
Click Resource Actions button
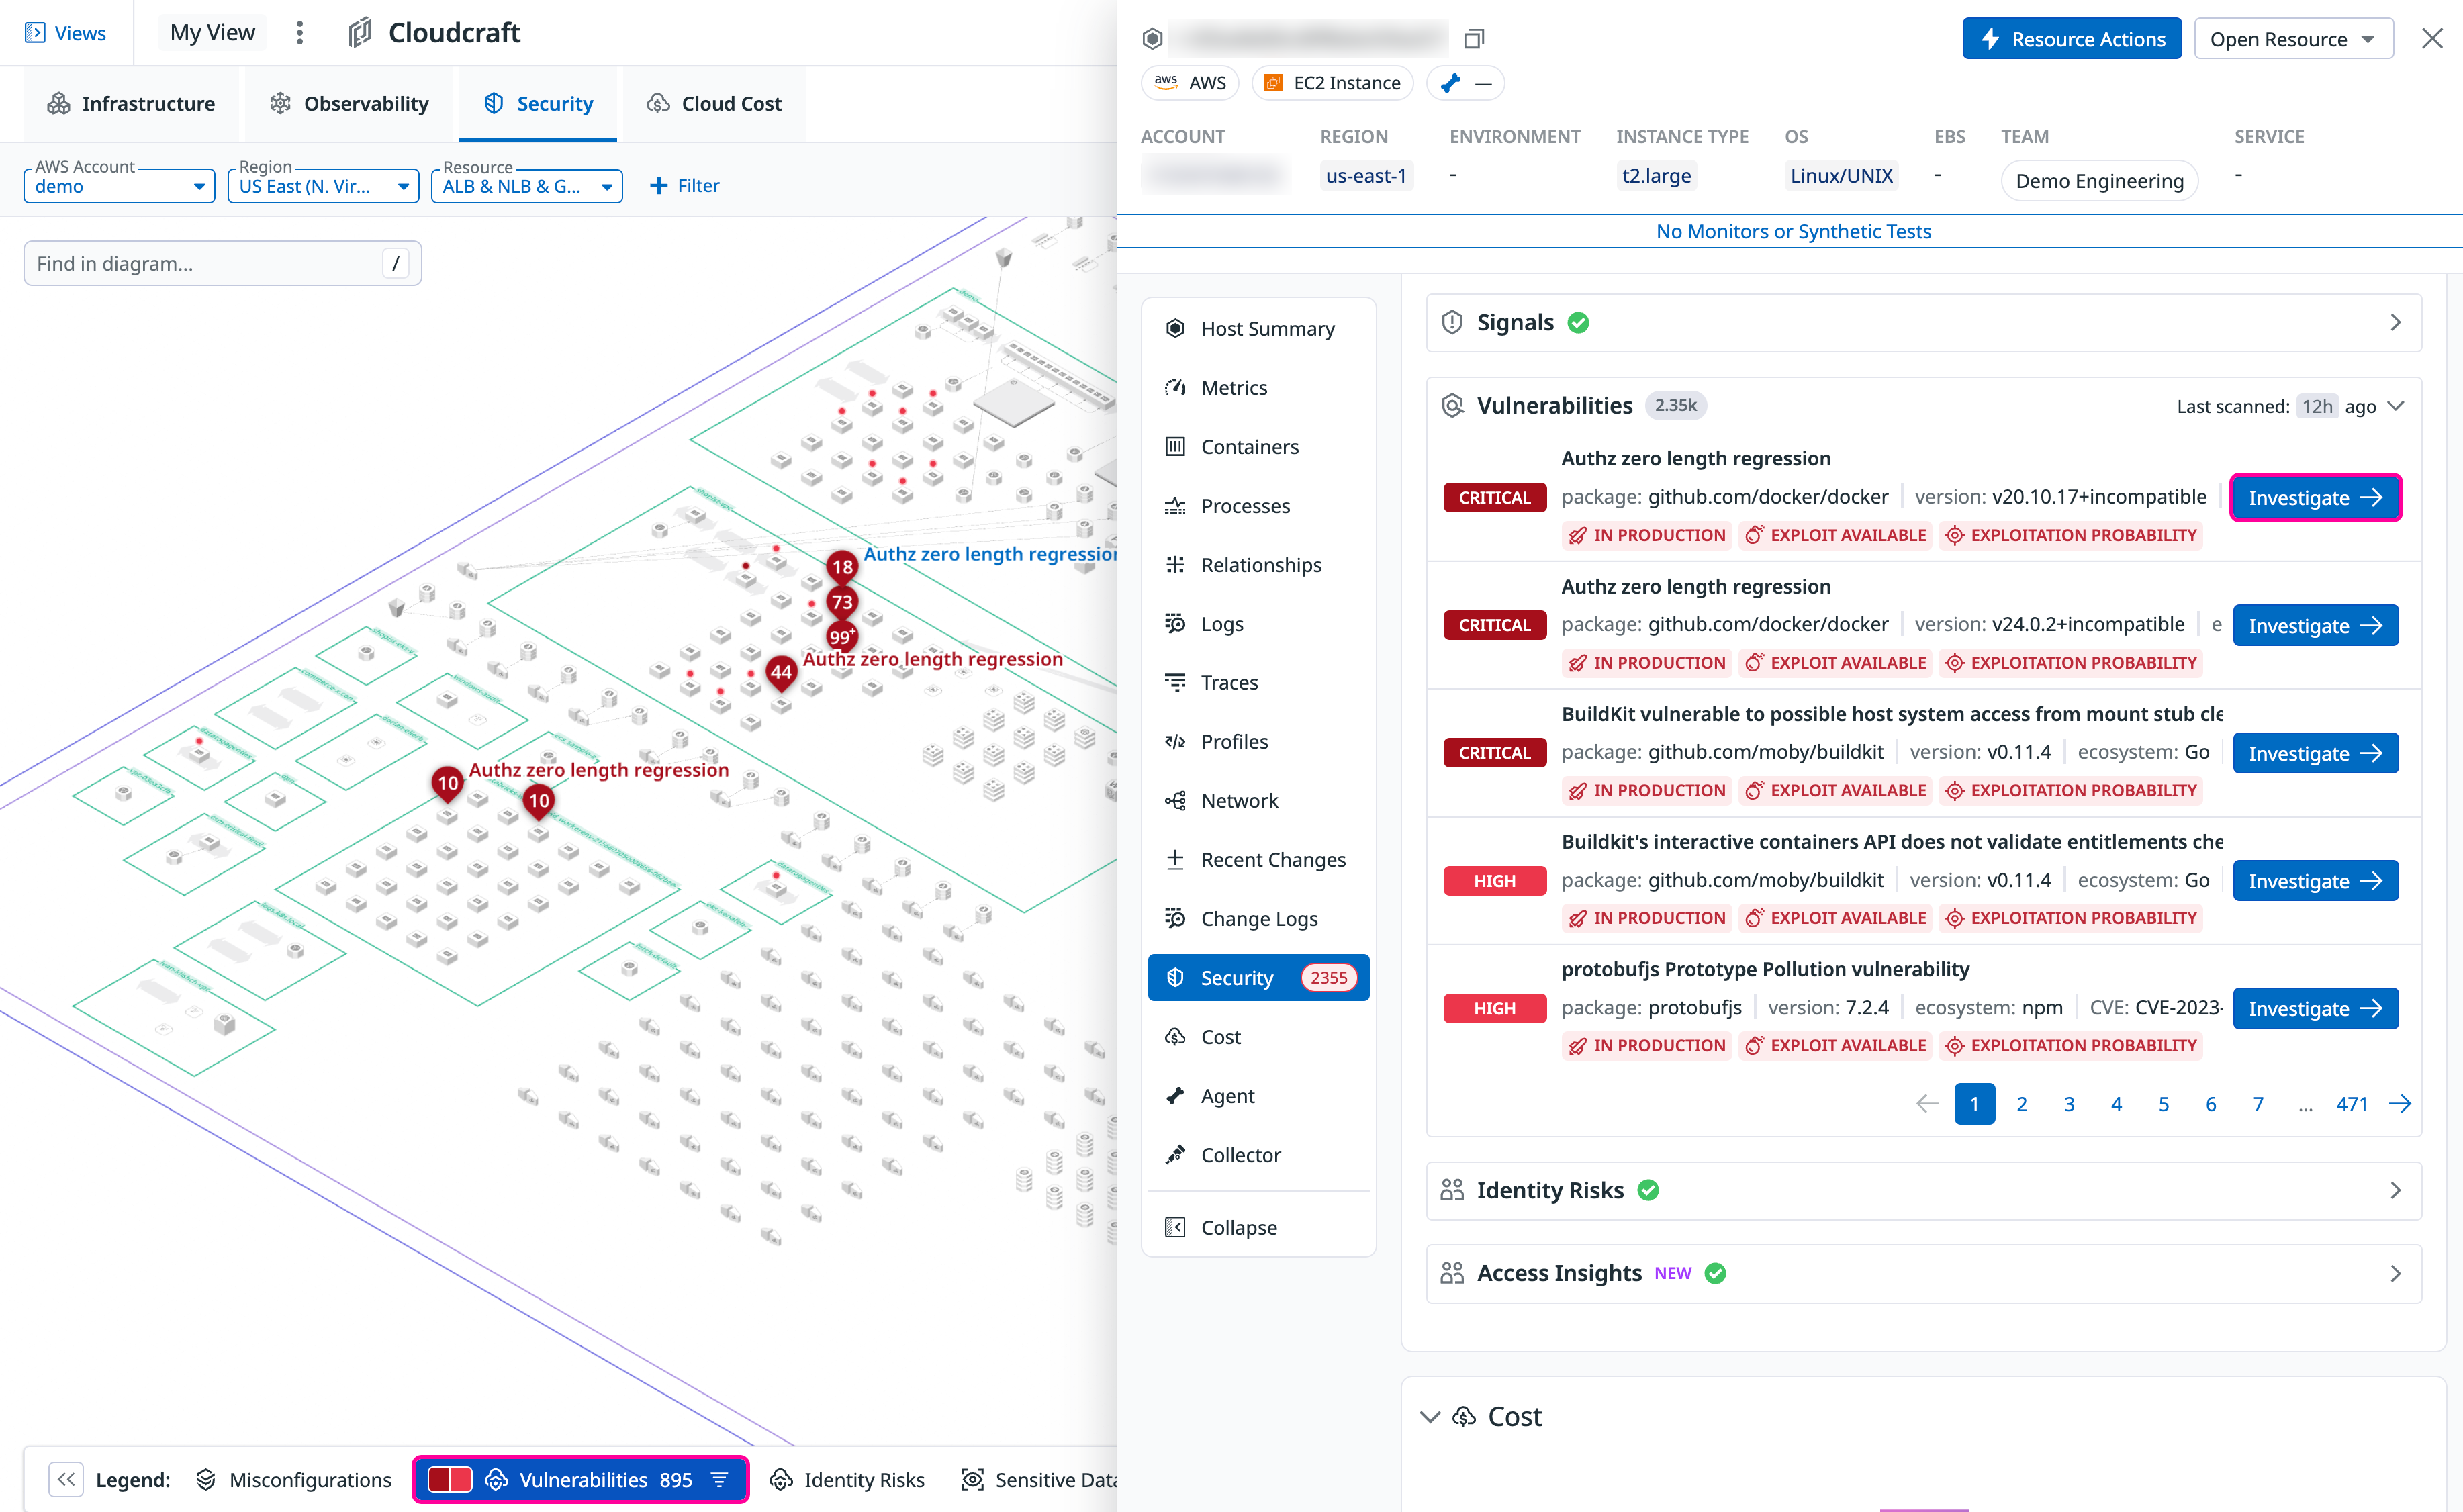coord(2072,39)
